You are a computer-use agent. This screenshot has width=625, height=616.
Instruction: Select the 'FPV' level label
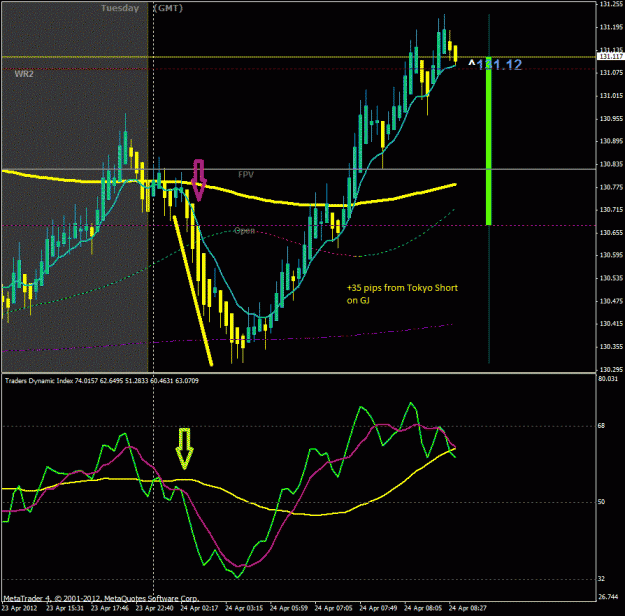tap(246, 174)
